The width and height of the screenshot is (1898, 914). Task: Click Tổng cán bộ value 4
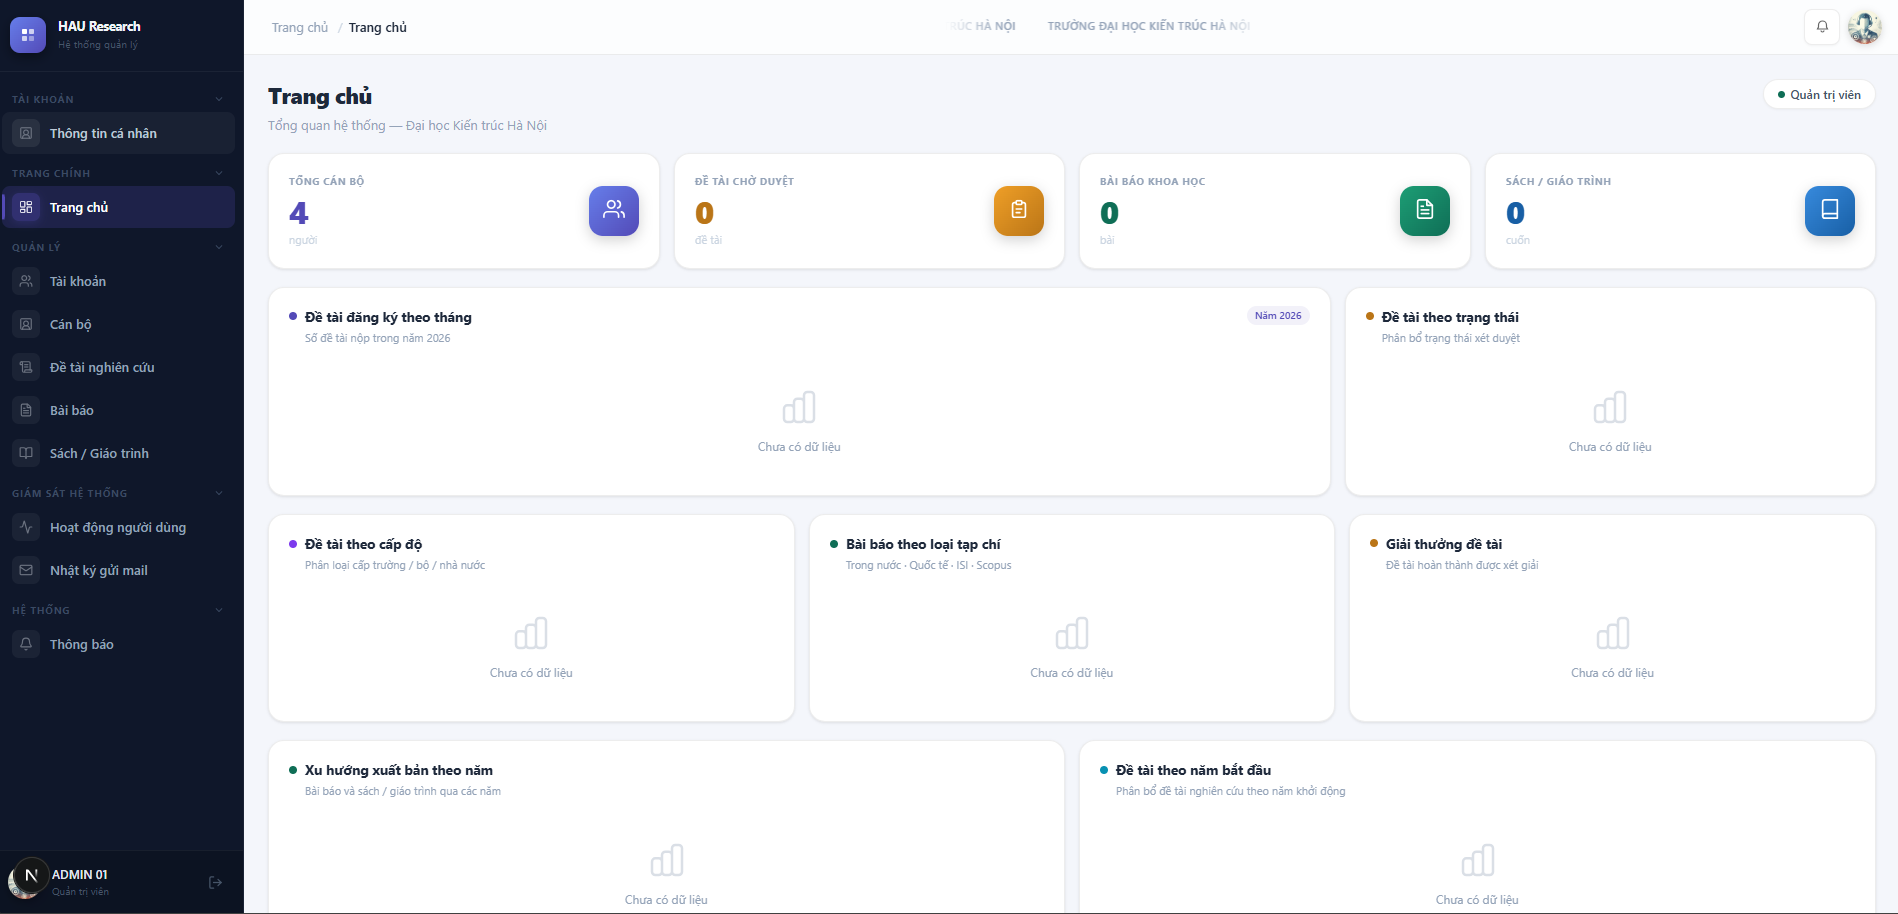tap(299, 212)
